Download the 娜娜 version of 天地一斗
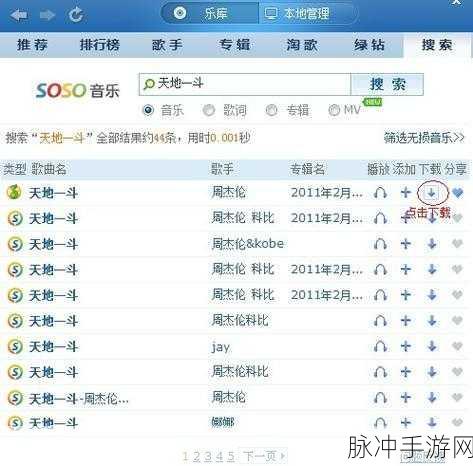 [x=432, y=423]
